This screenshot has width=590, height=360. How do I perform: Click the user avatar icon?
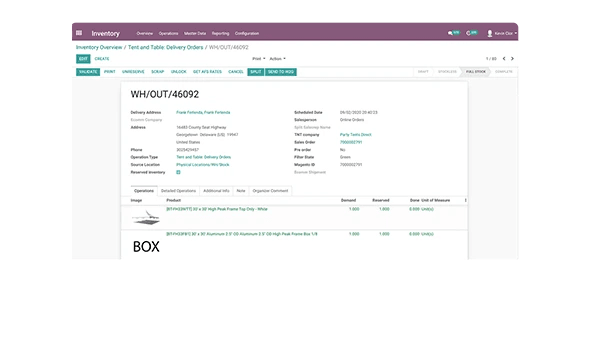[490, 33]
